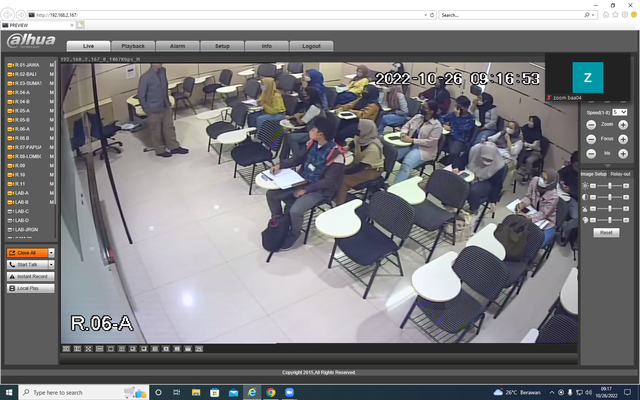Toggle the M stream type for R.09
The width and height of the screenshot is (640, 400).
[51, 166]
